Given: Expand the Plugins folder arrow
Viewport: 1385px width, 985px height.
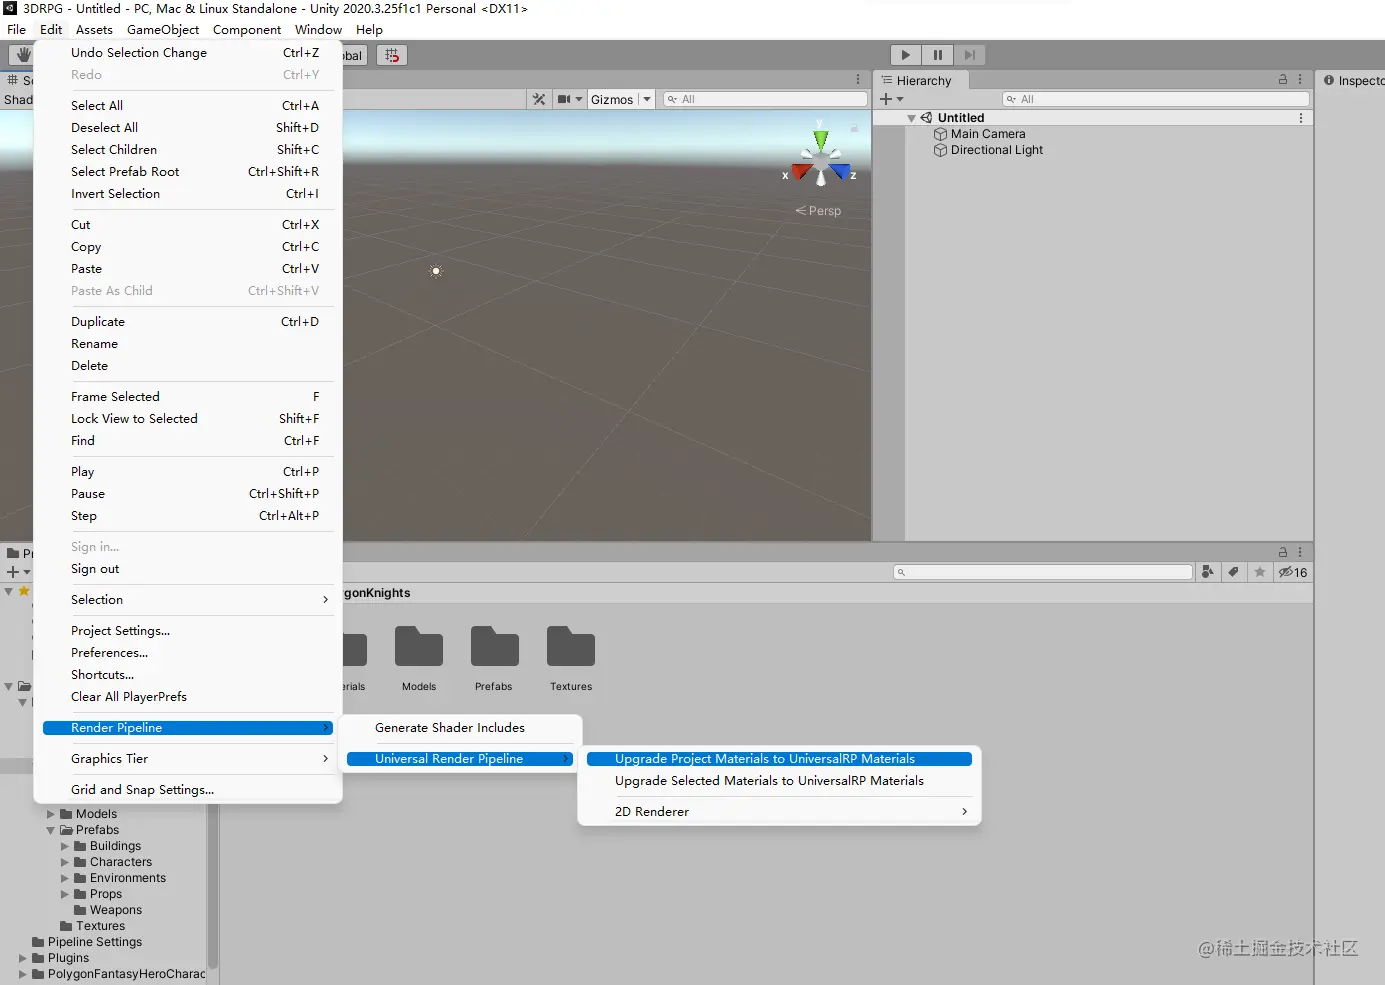Looking at the screenshot, I should pos(23,958).
